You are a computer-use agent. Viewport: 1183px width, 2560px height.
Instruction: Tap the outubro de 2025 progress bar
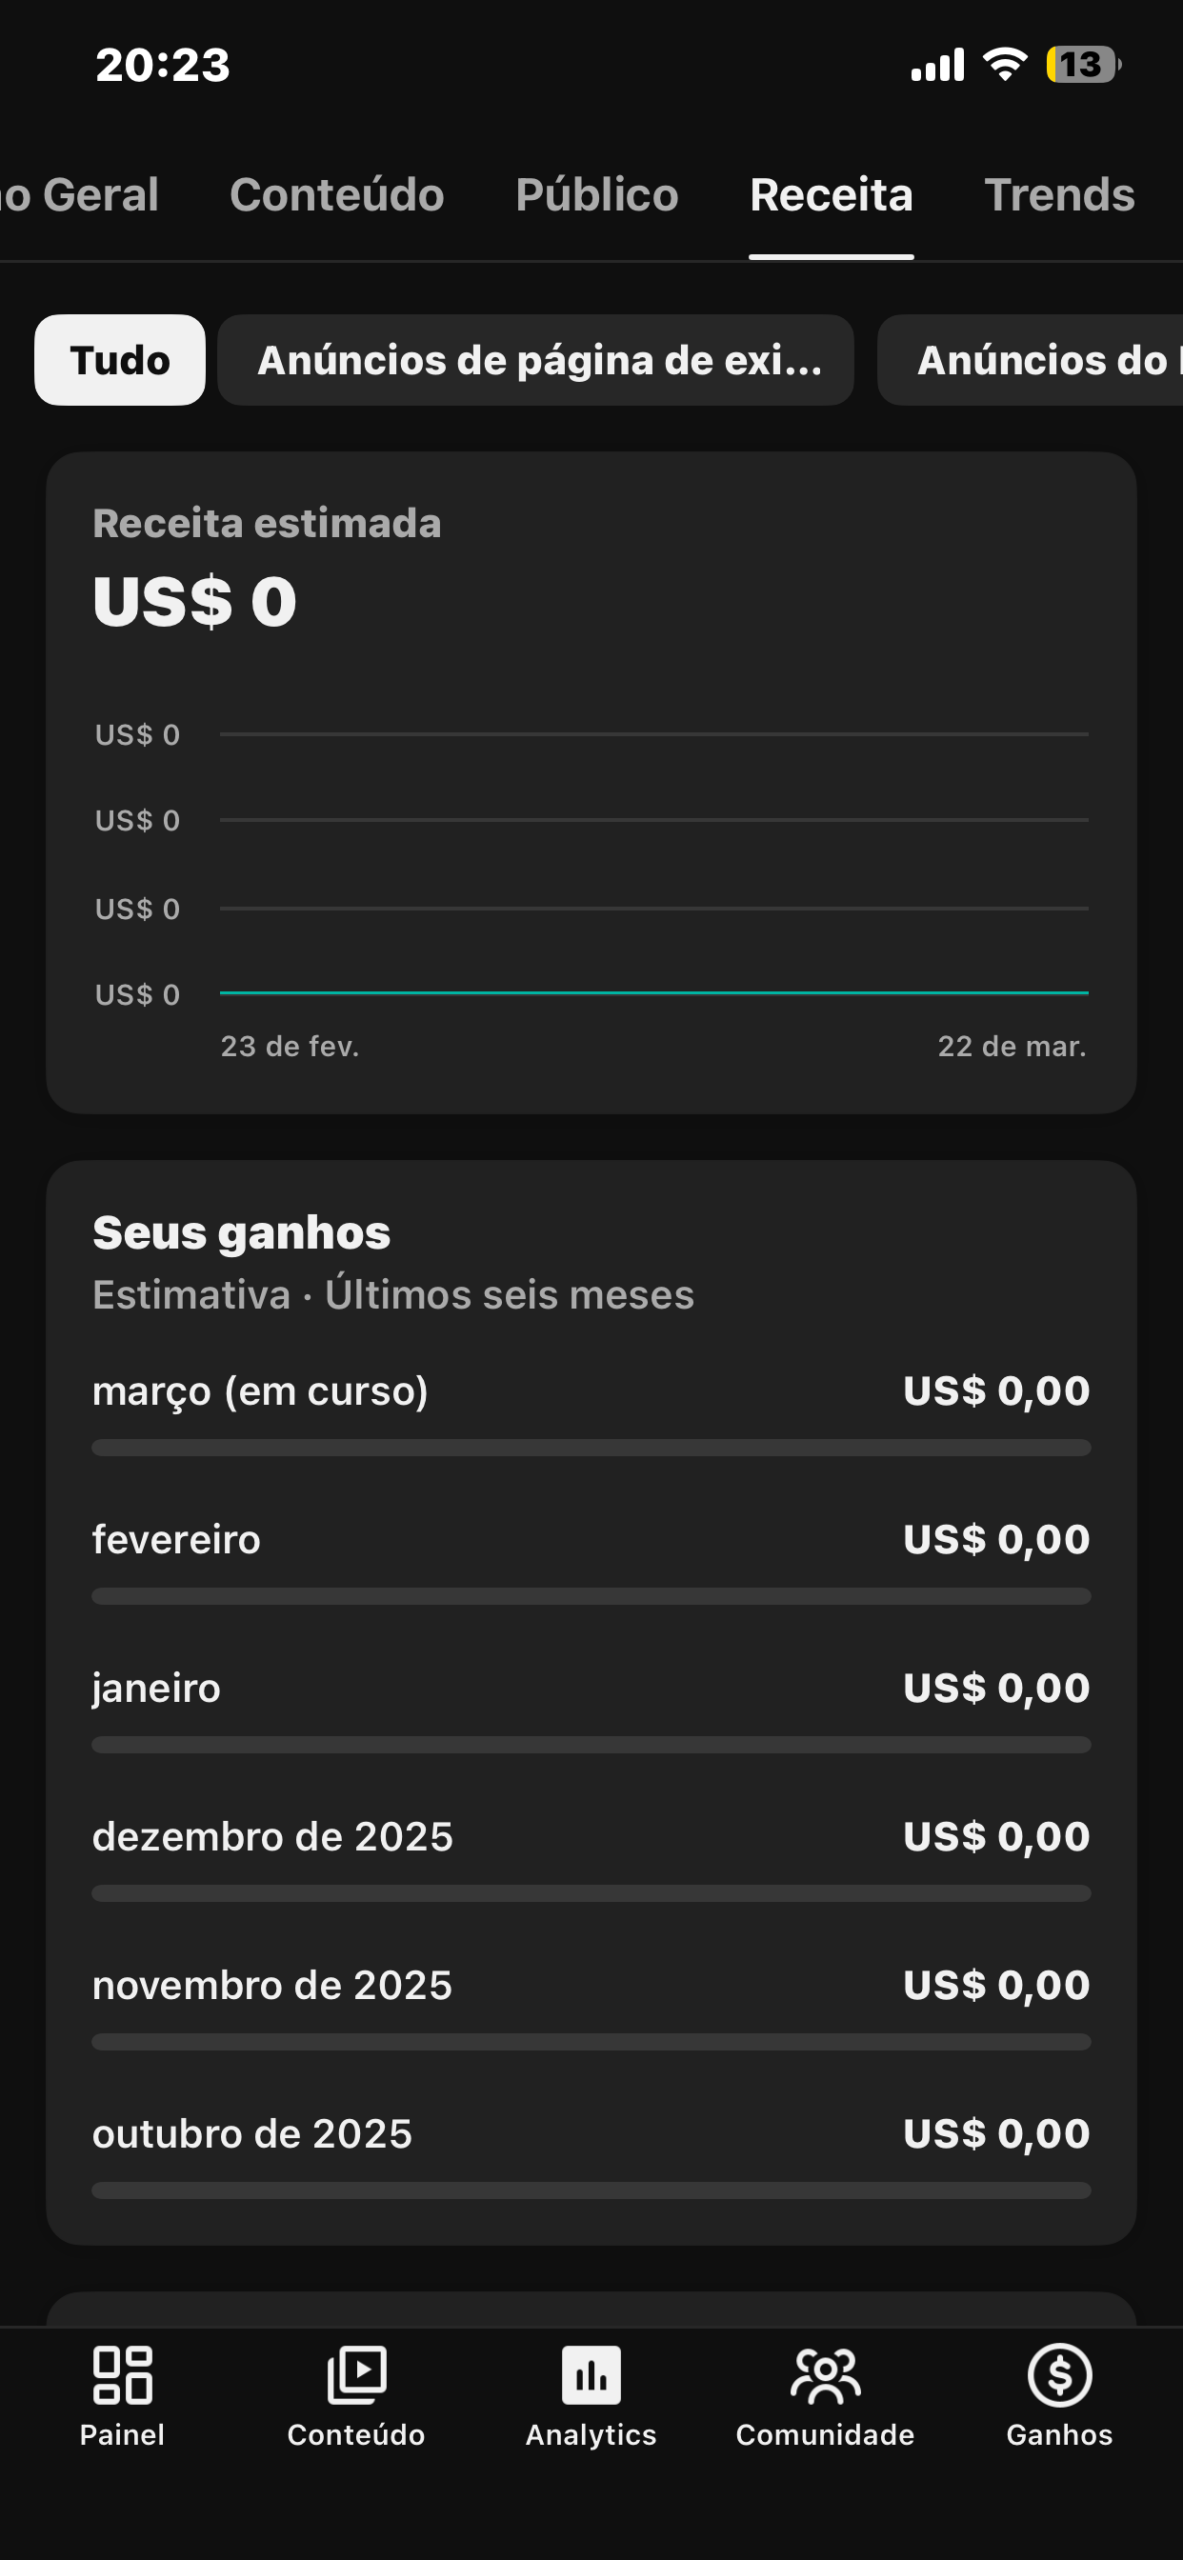pyautogui.click(x=591, y=2191)
